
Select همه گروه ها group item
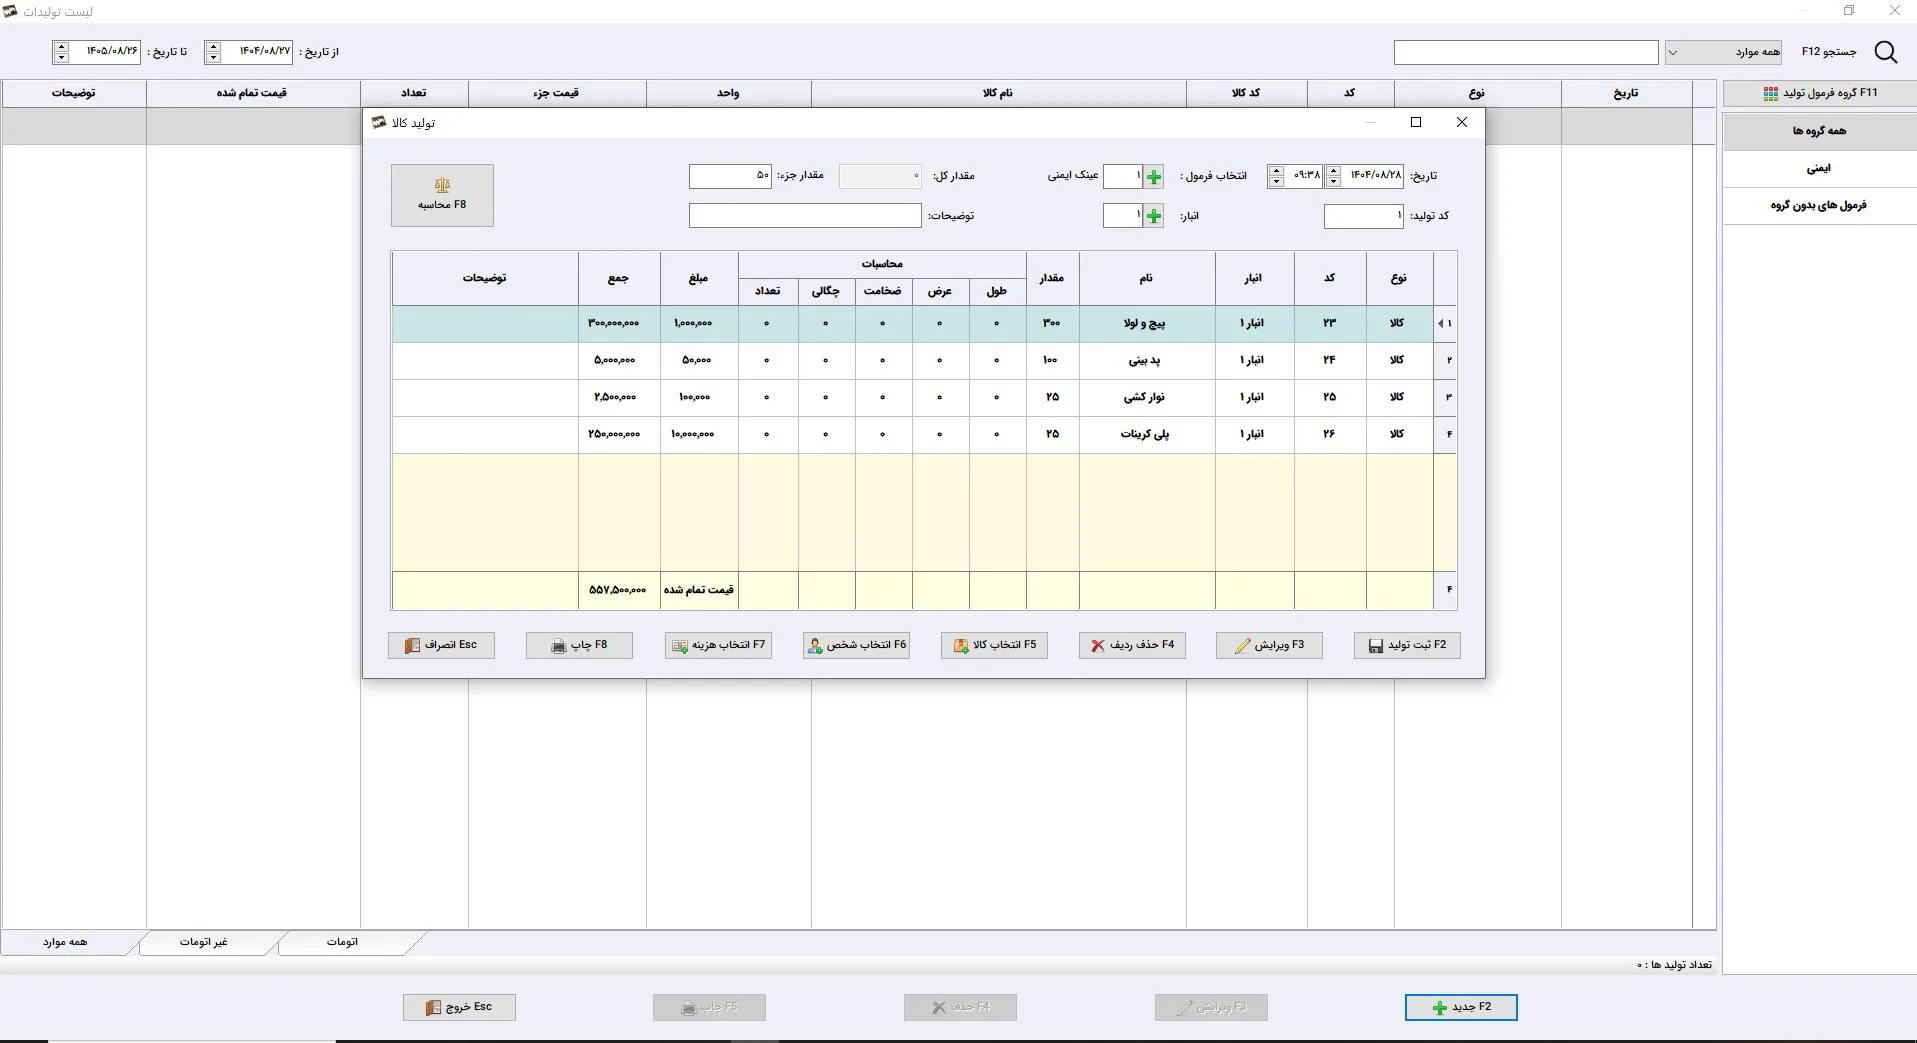pyautogui.click(x=1819, y=131)
